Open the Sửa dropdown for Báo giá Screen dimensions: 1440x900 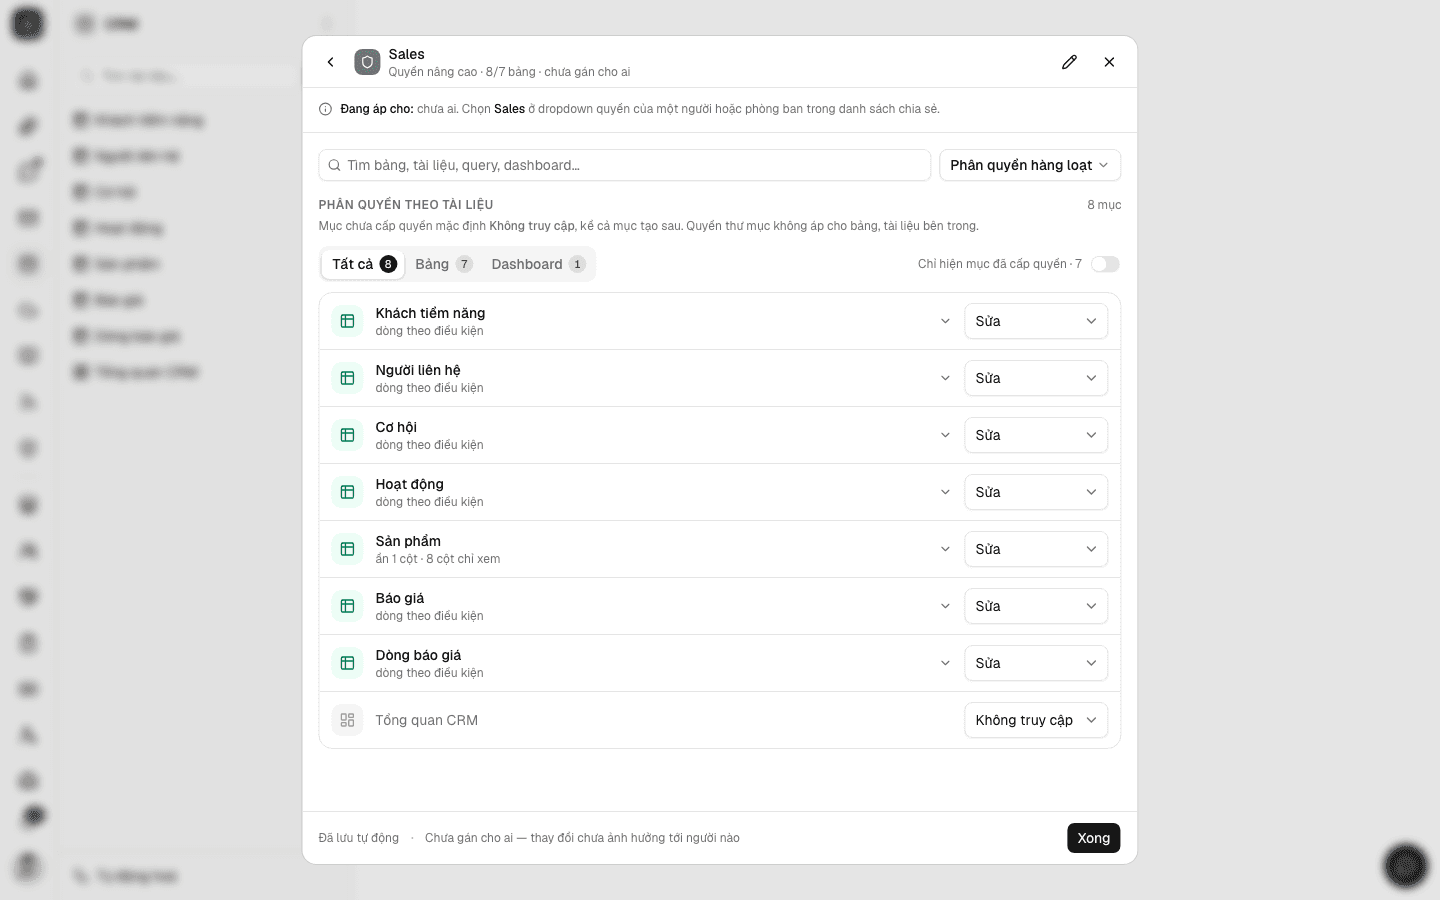1036,606
